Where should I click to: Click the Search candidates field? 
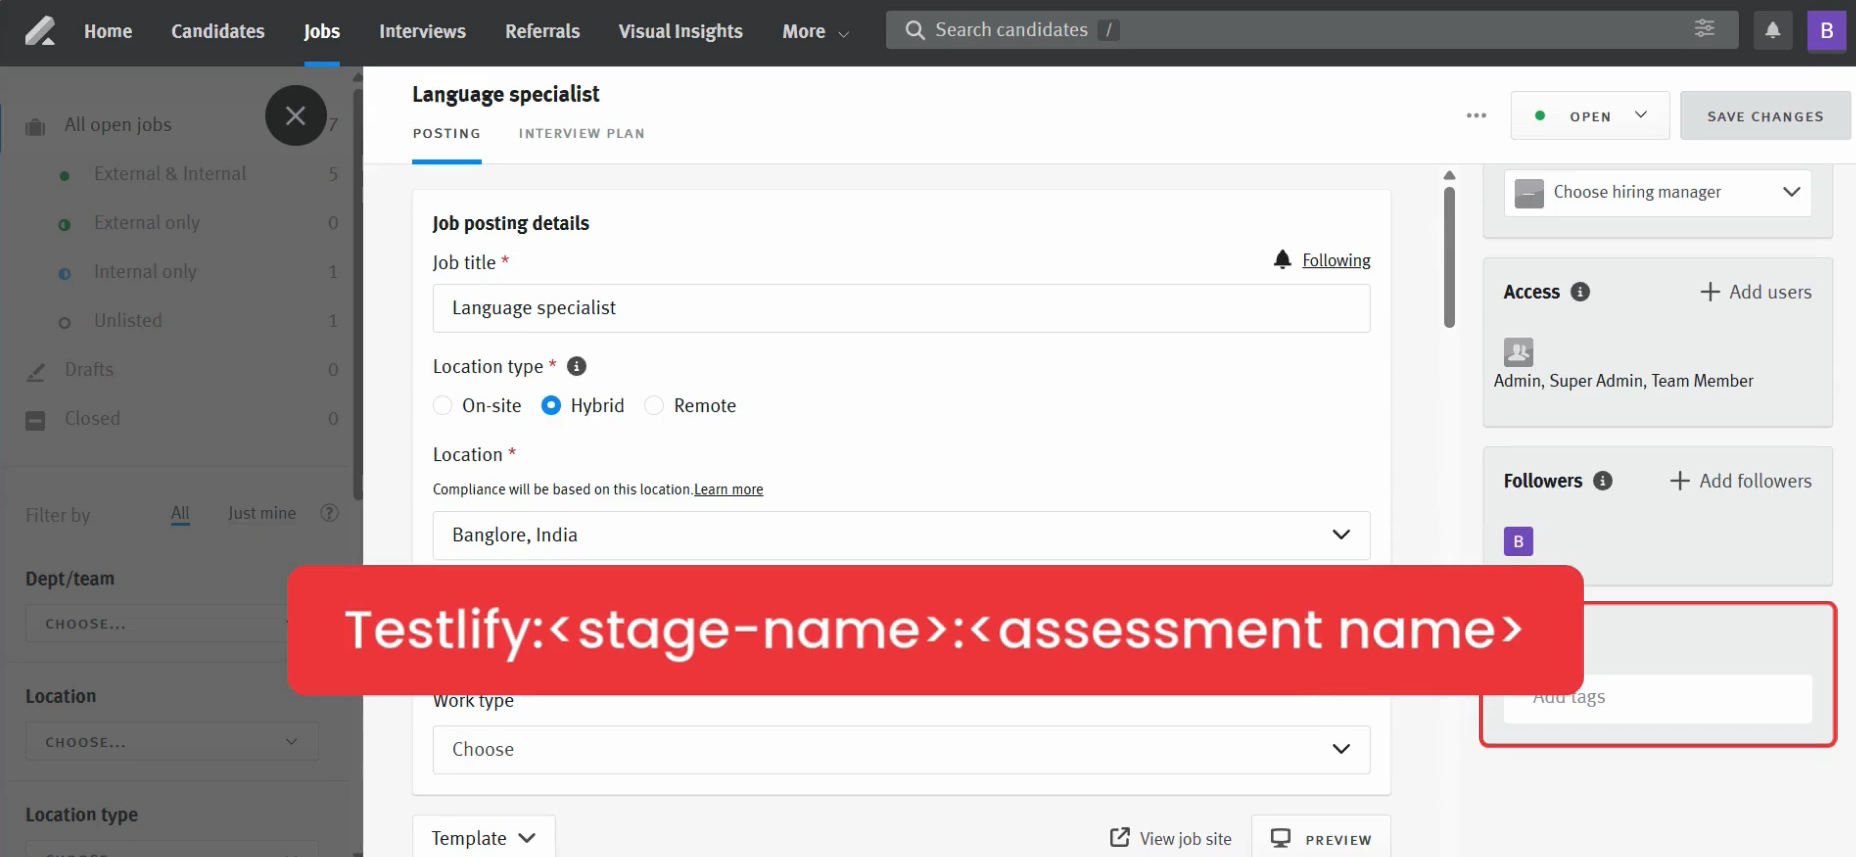pos(1311,30)
